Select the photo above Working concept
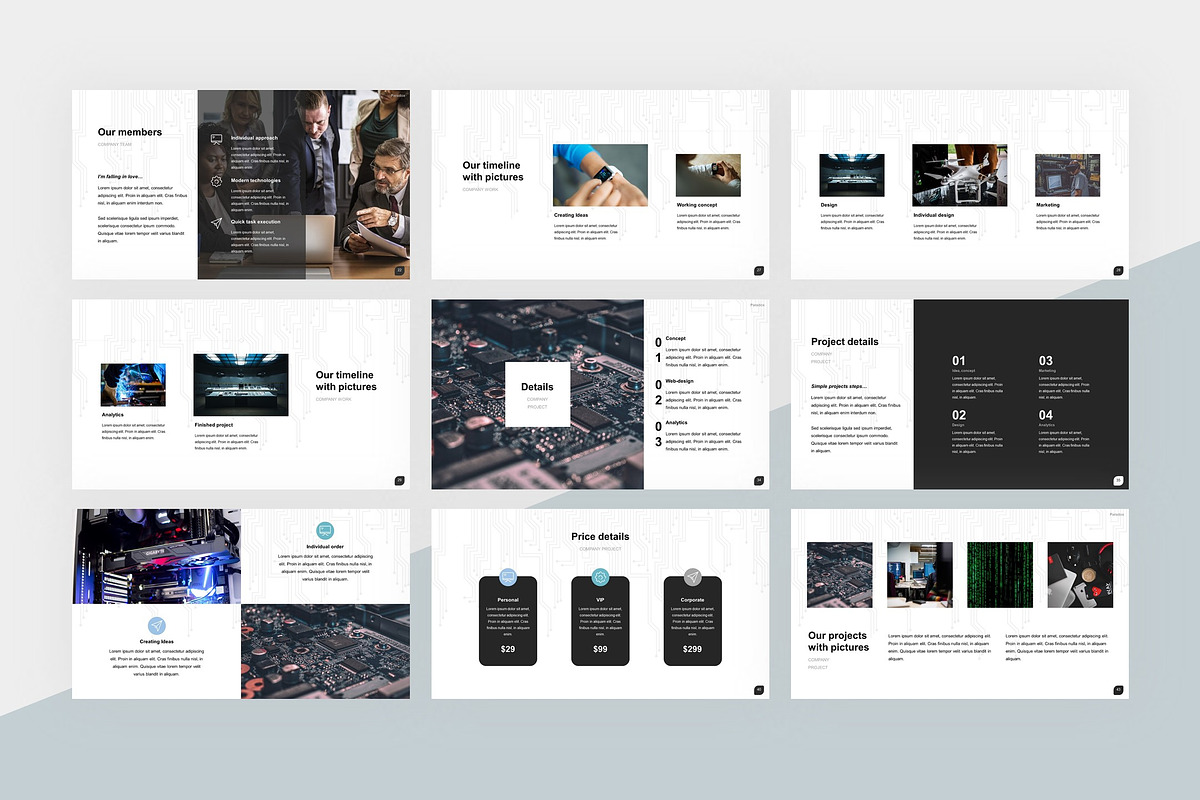The width and height of the screenshot is (1200, 800). point(708,175)
